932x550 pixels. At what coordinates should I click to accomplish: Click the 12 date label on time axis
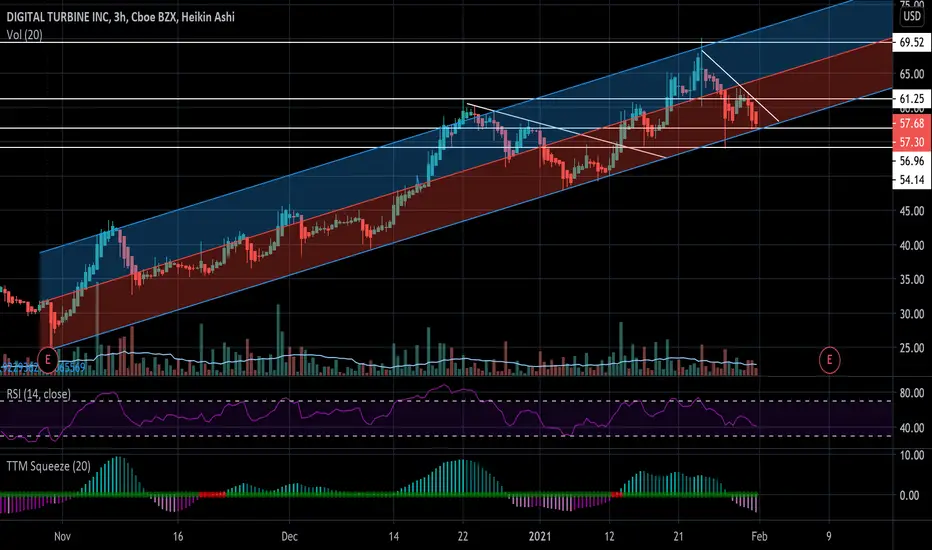click(609, 536)
